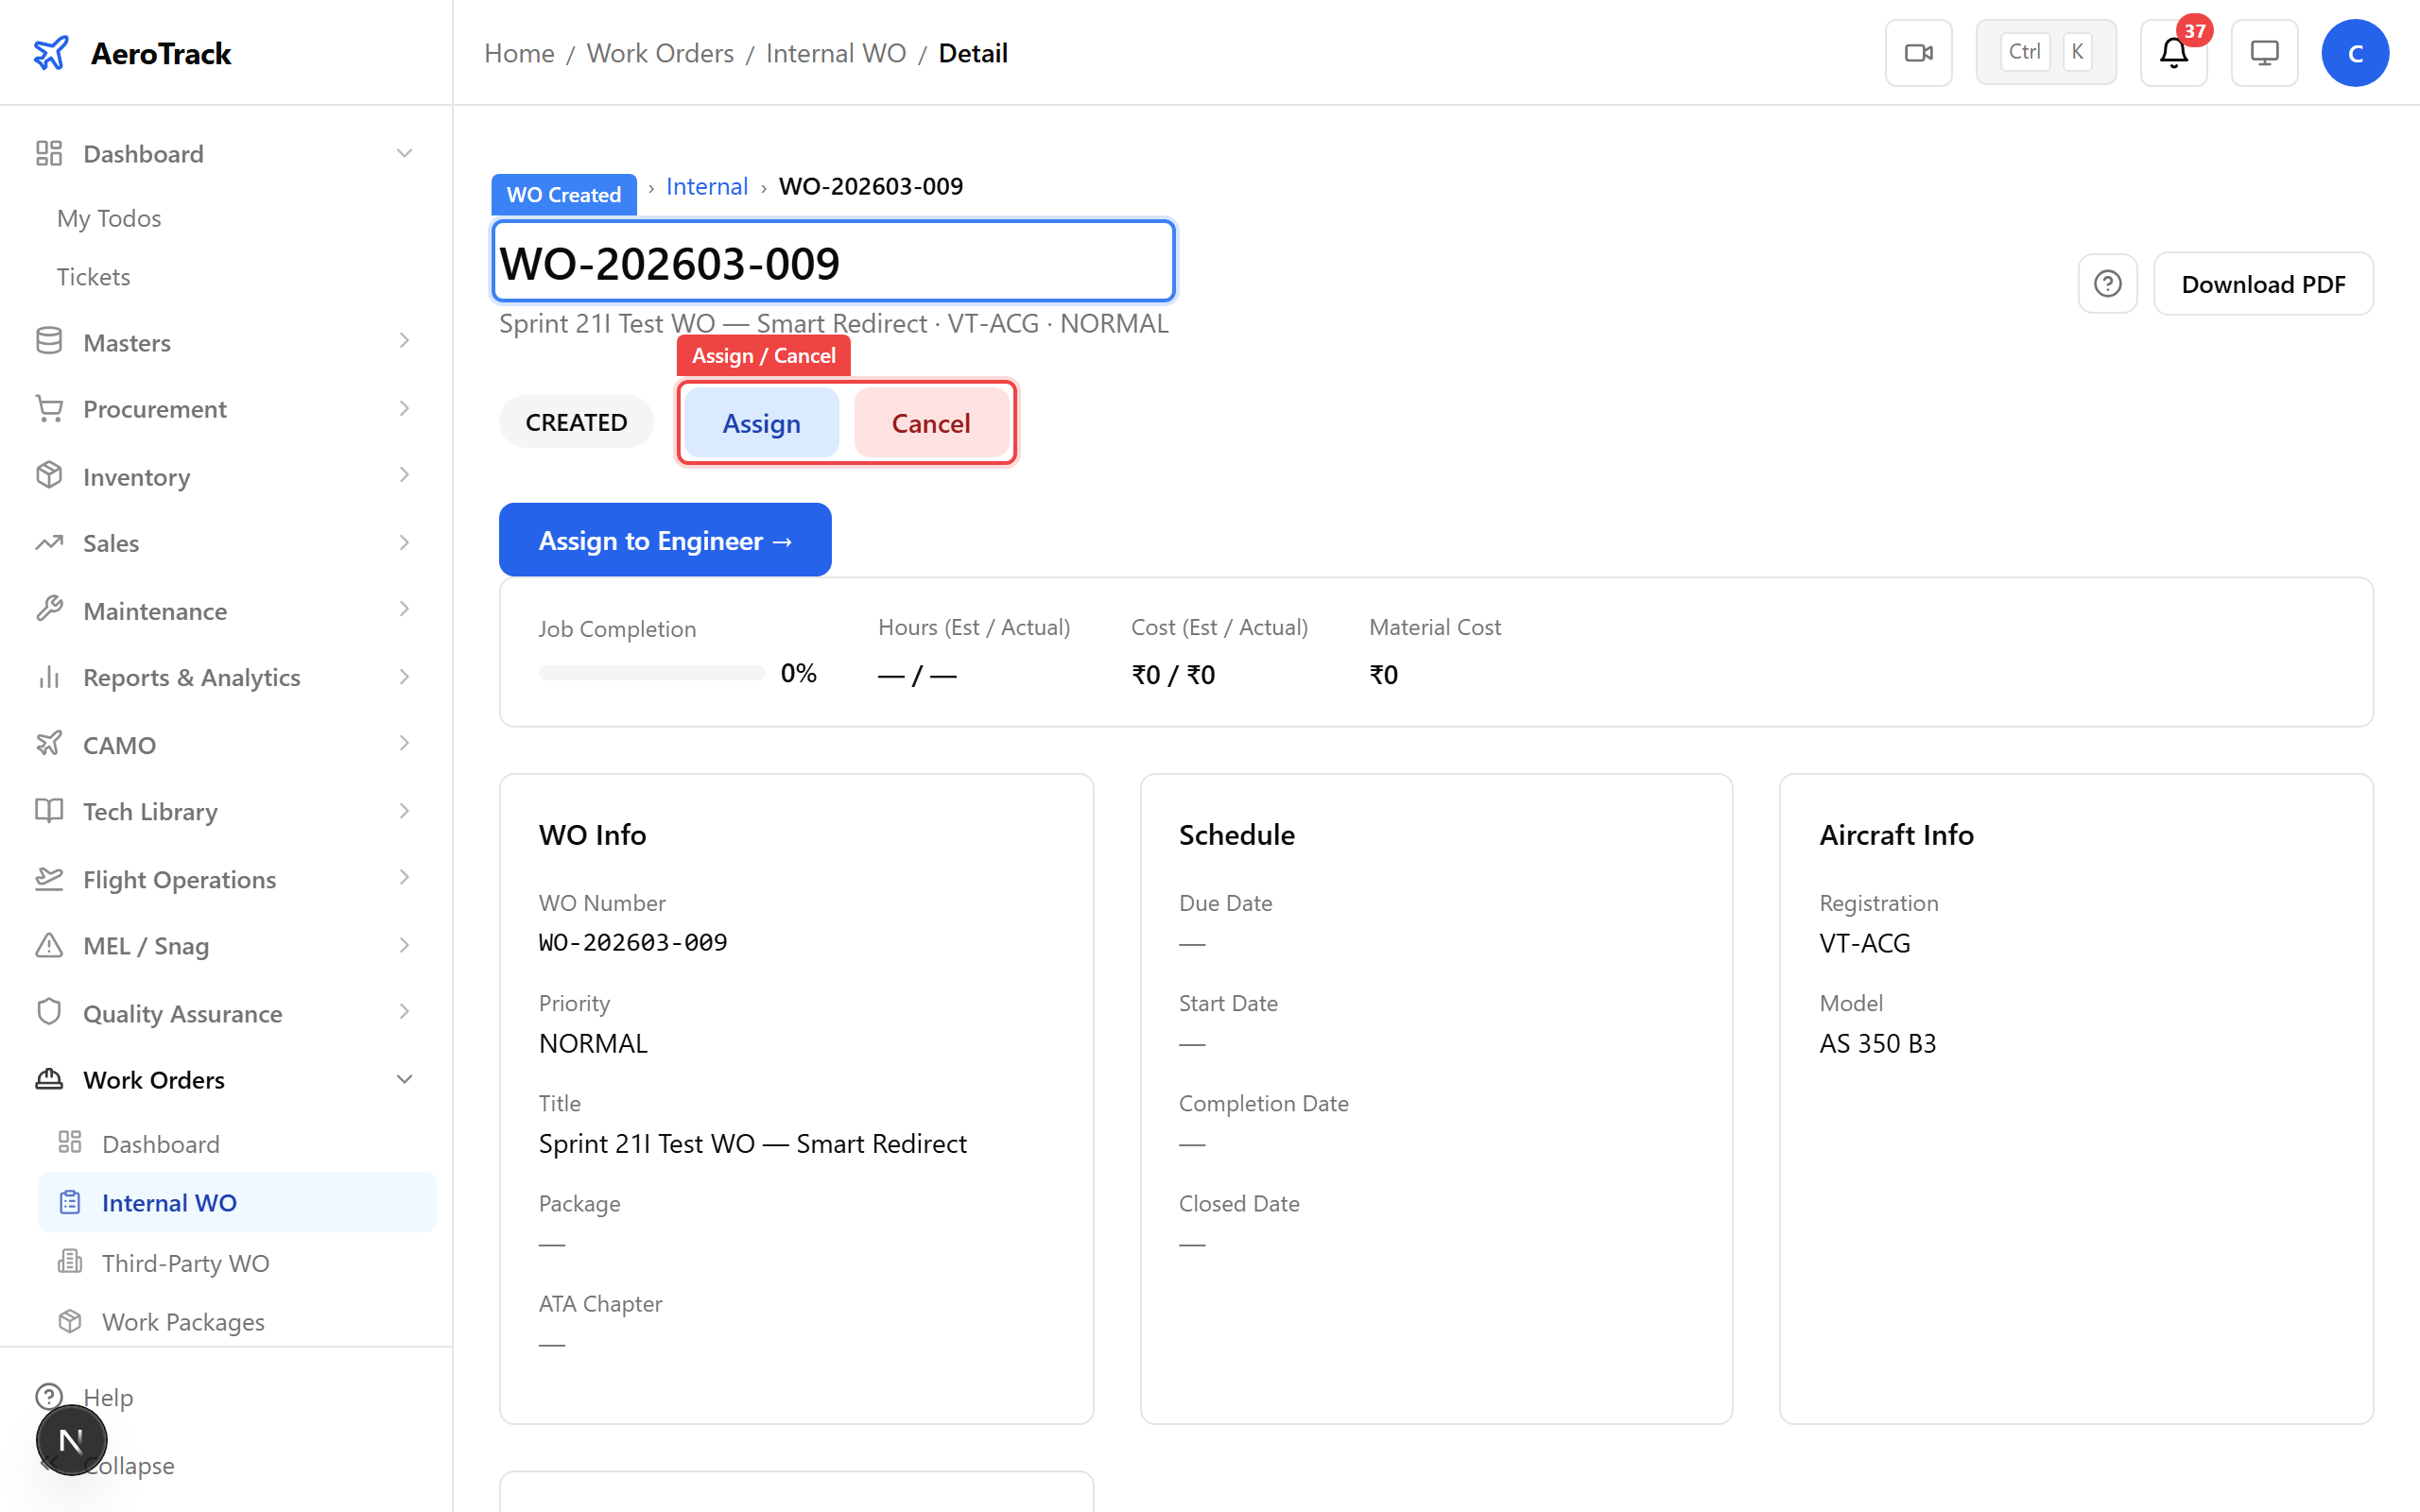Click the help question-mark icon near Download PDF
2420x1512 pixels.
(2108, 284)
